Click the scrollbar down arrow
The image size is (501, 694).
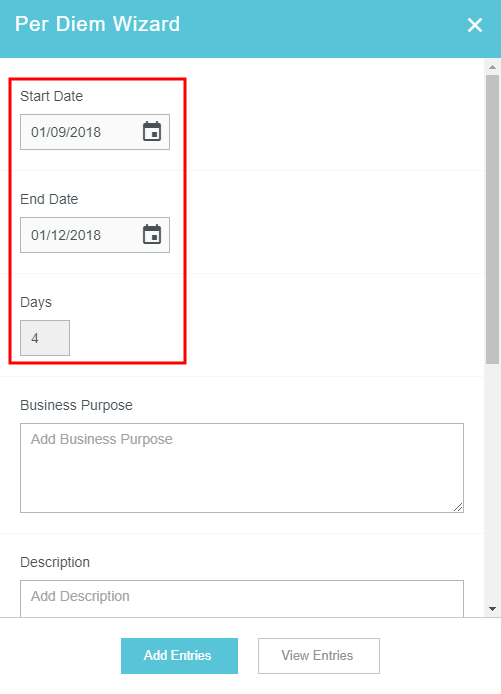492,609
